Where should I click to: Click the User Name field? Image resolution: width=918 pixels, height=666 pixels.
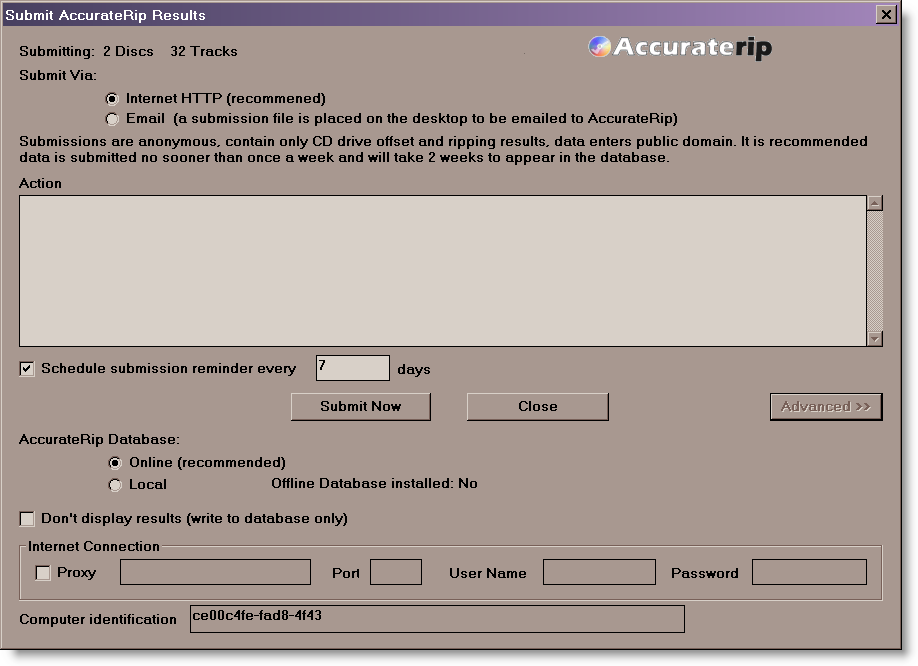point(599,572)
